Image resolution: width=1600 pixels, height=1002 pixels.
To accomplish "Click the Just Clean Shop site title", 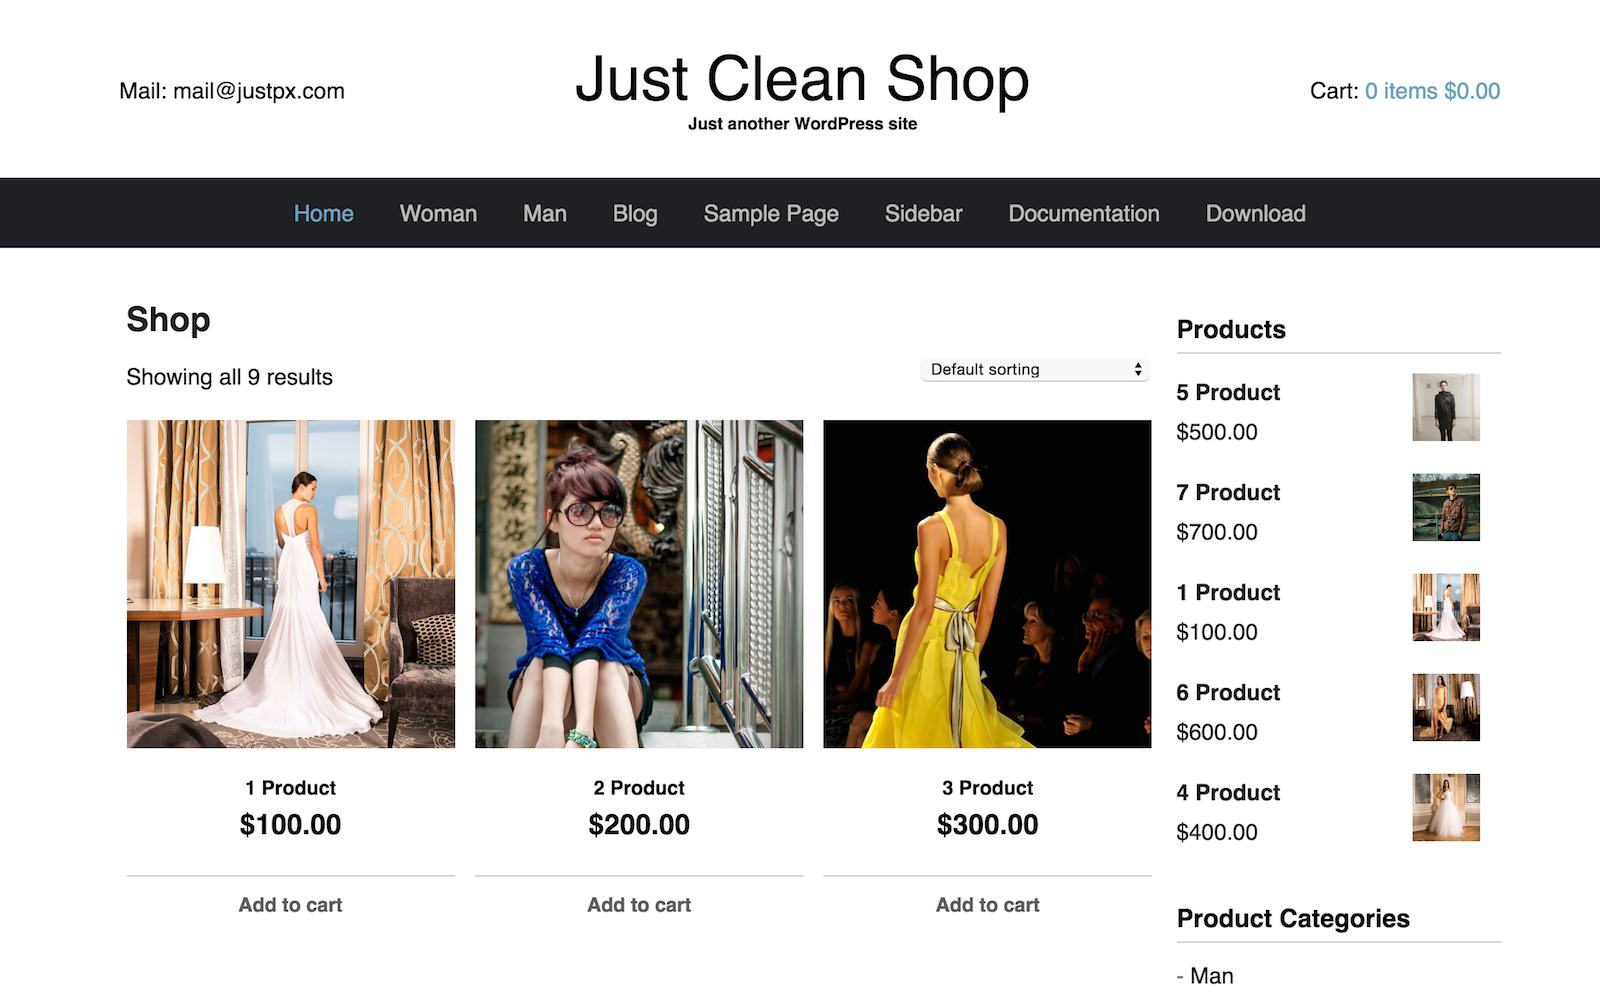I will click(802, 79).
